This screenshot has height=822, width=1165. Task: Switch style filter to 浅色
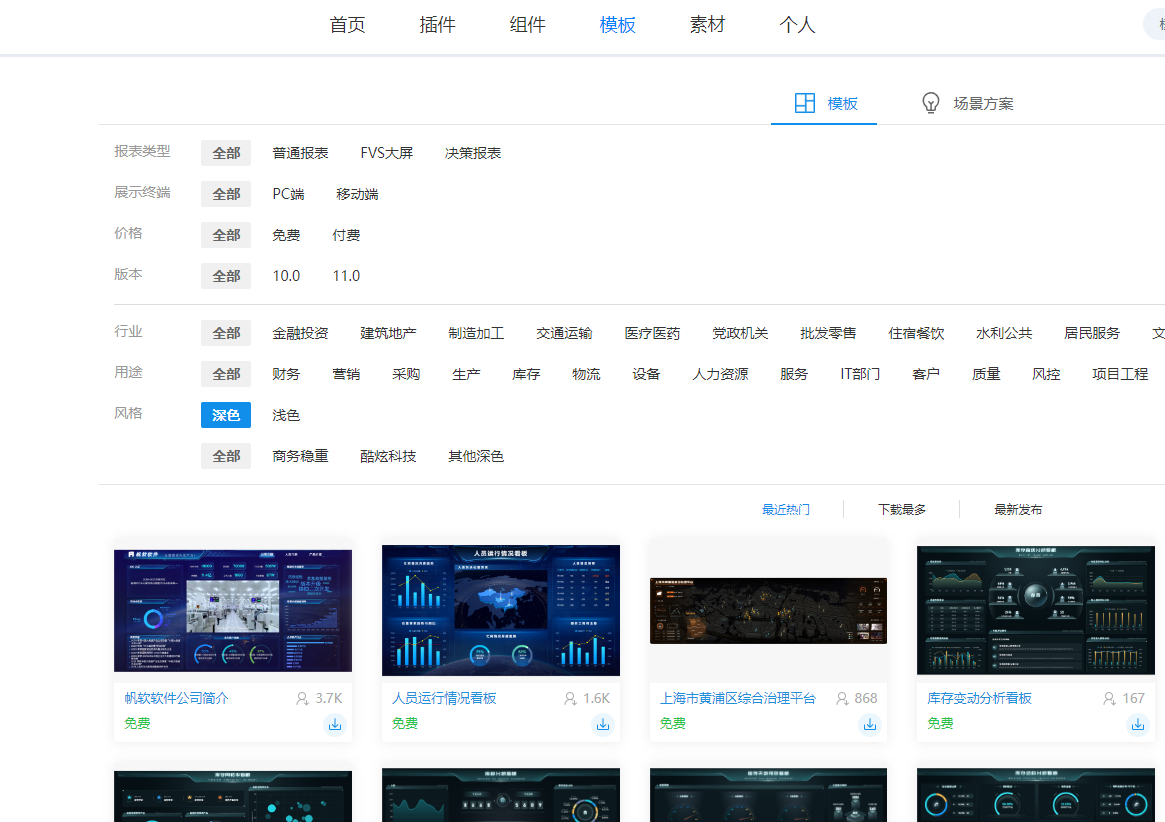coord(286,415)
